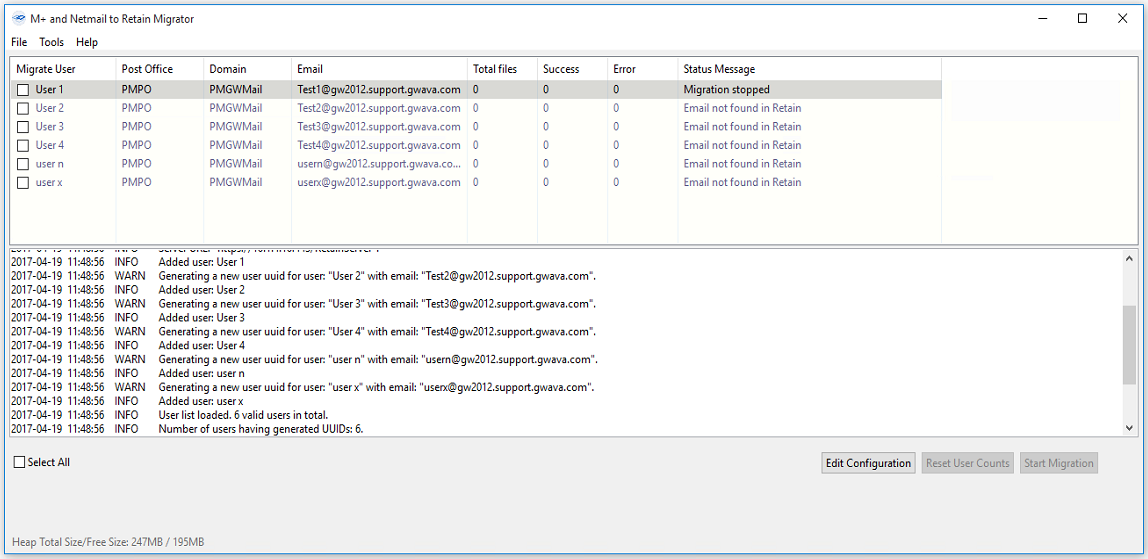Click the Migrator app icon in title bar
The width and height of the screenshot is (1148, 559).
(x=18, y=19)
